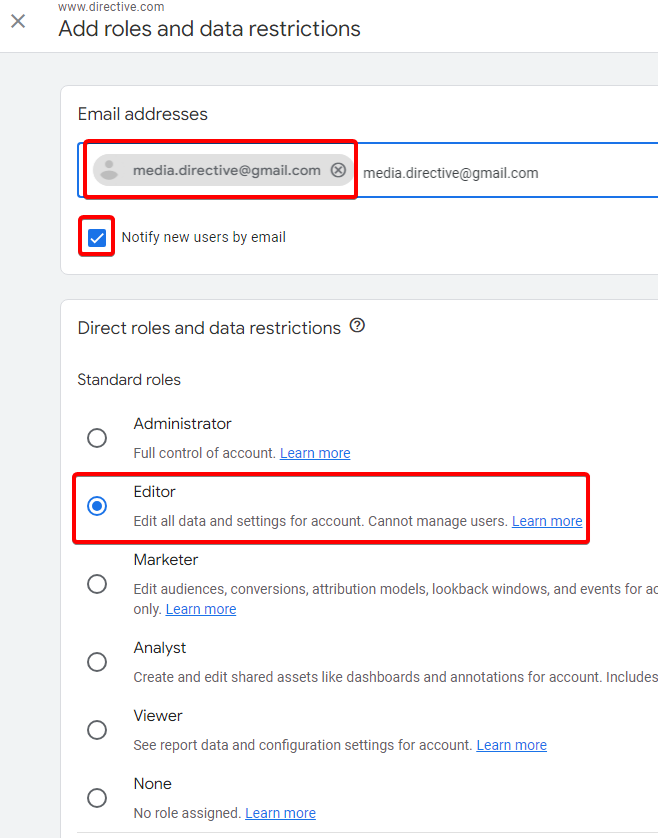Select the Administrator role radio button

tap(97, 438)
